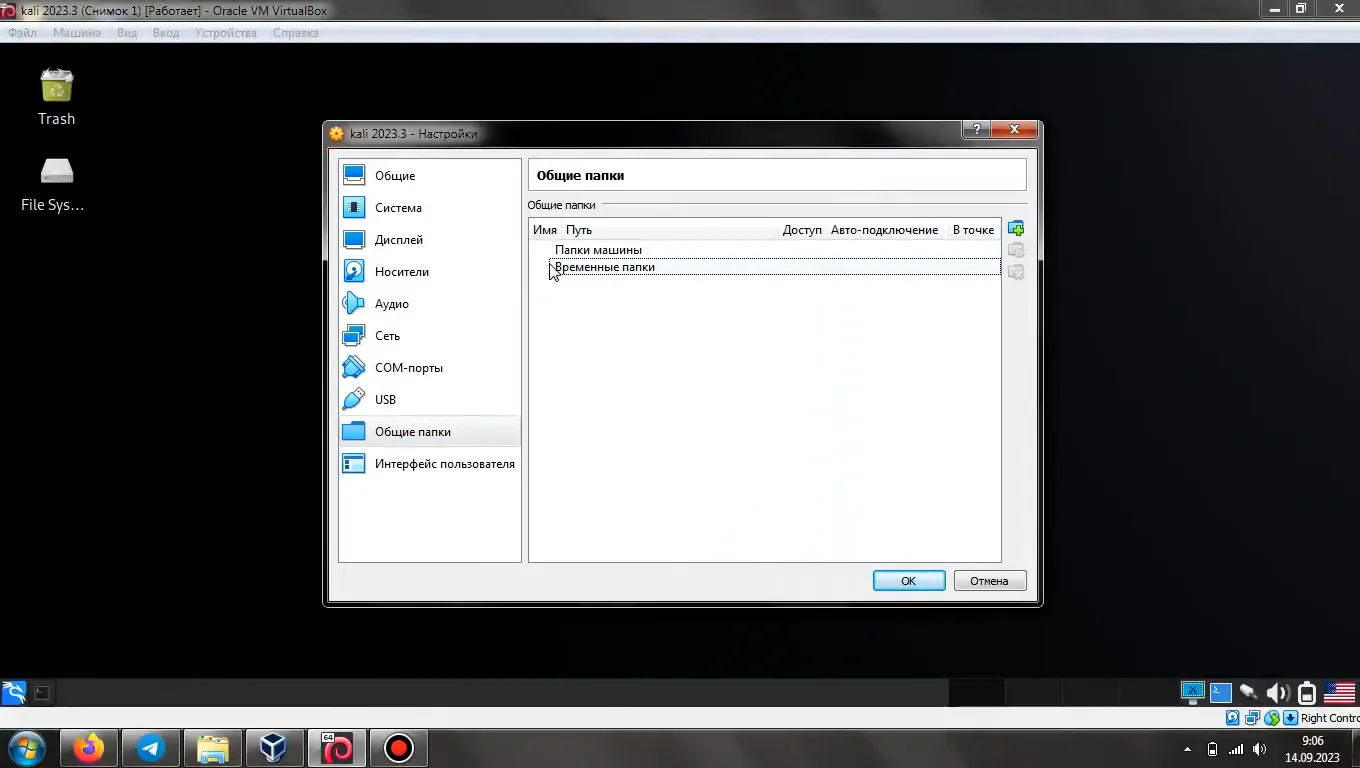The height and width of the screenshot is (768, 1360).
Task: Close the kali 2023.3 settings dialog
Action: pos(1014,130)
